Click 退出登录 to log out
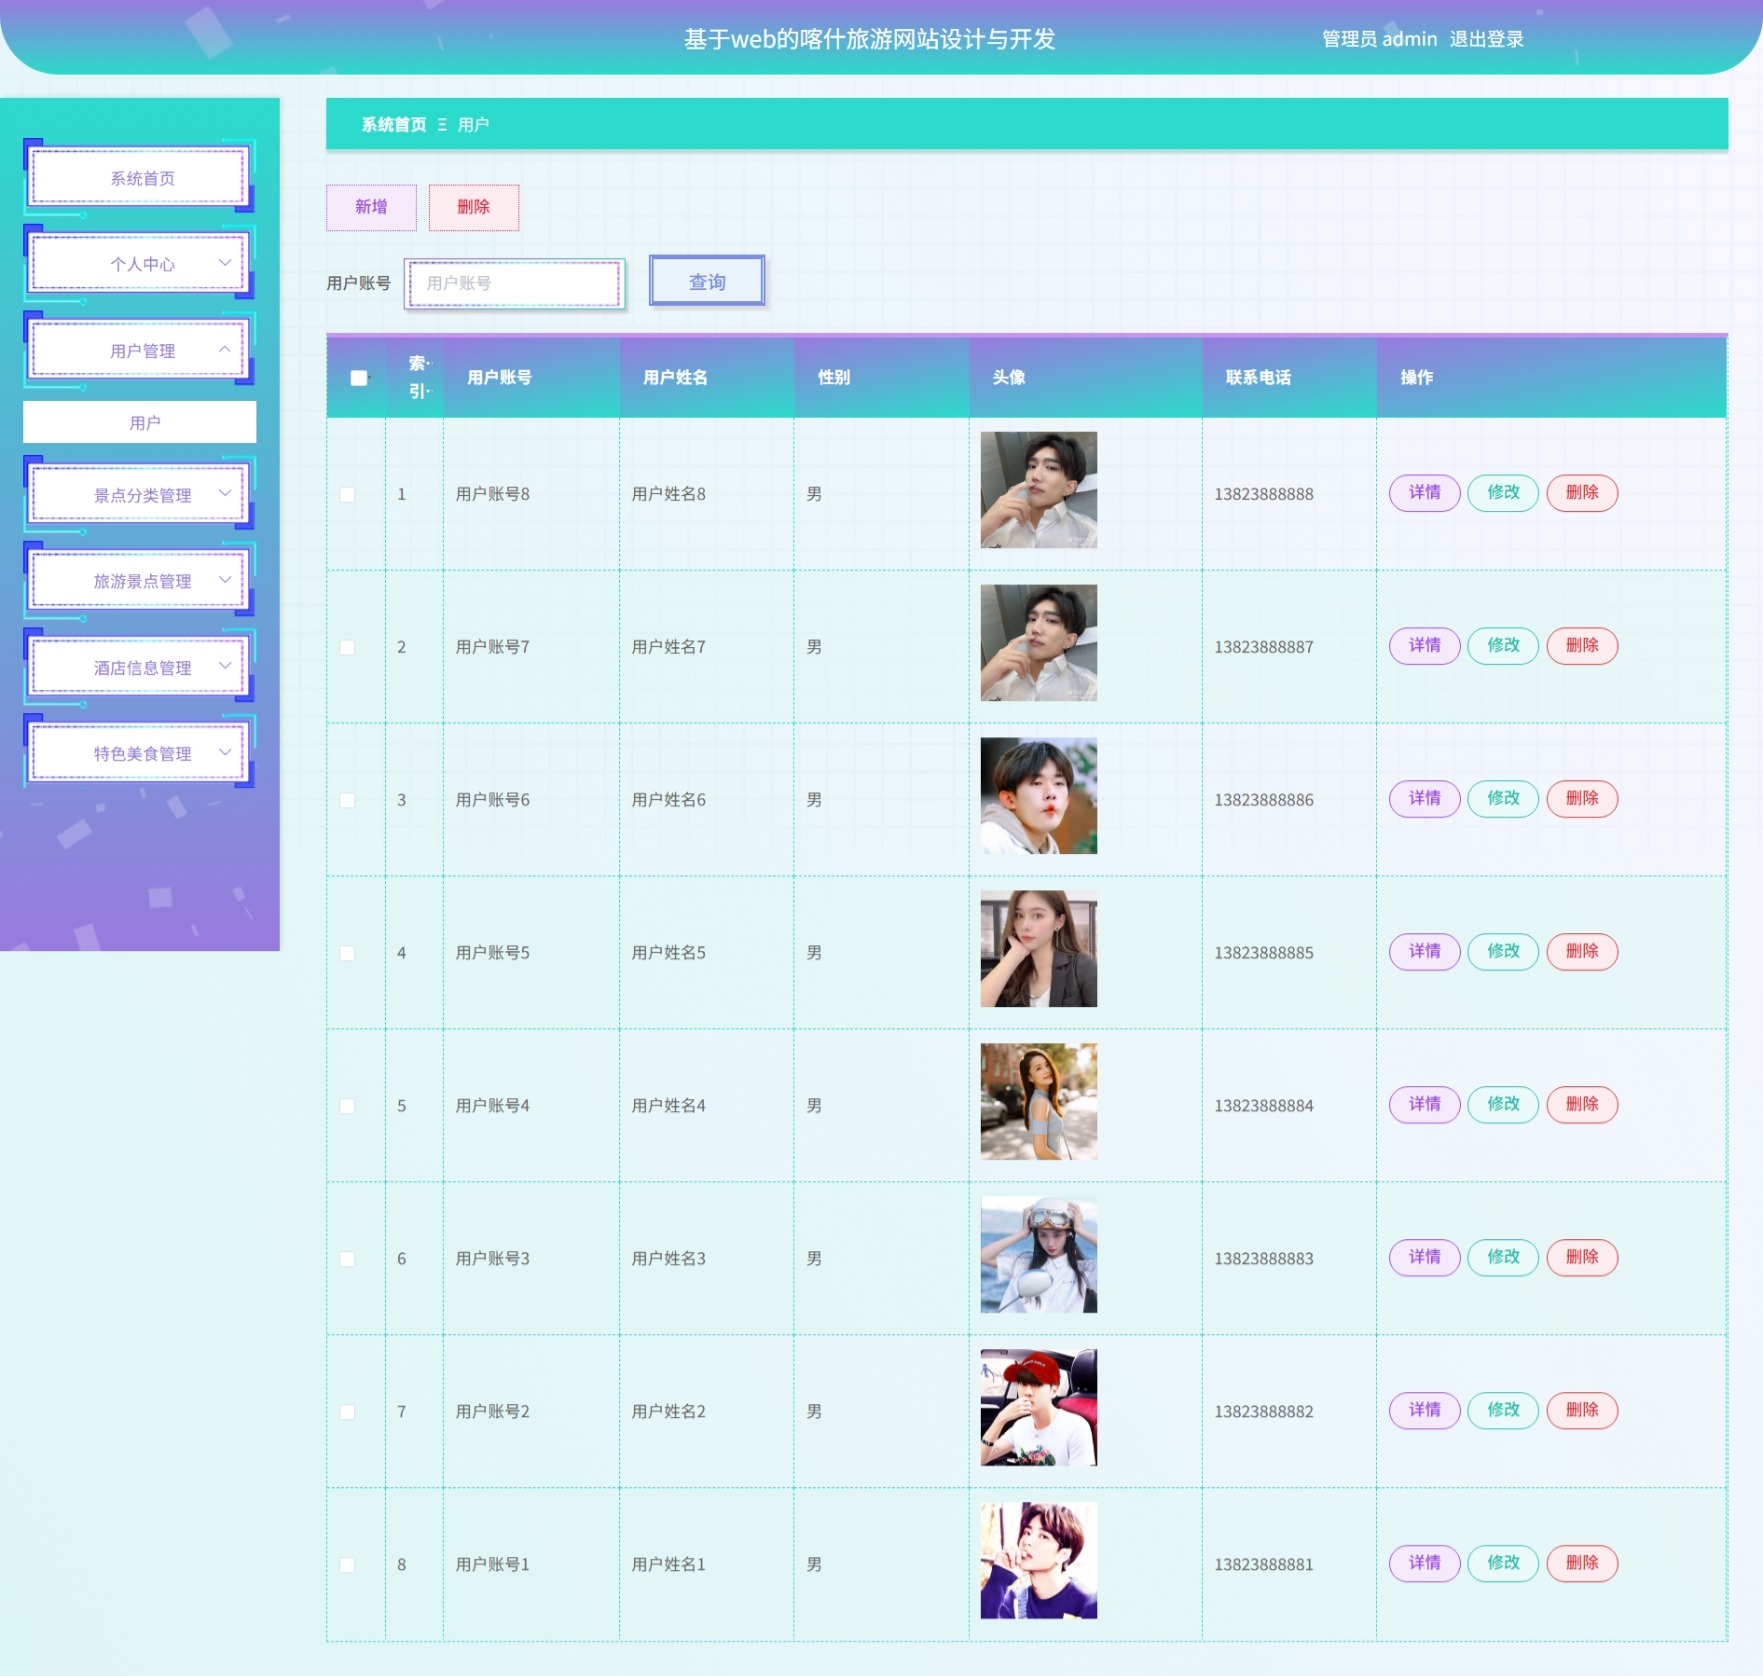Screen dimensions: 1763x1676 (1486, 39)
